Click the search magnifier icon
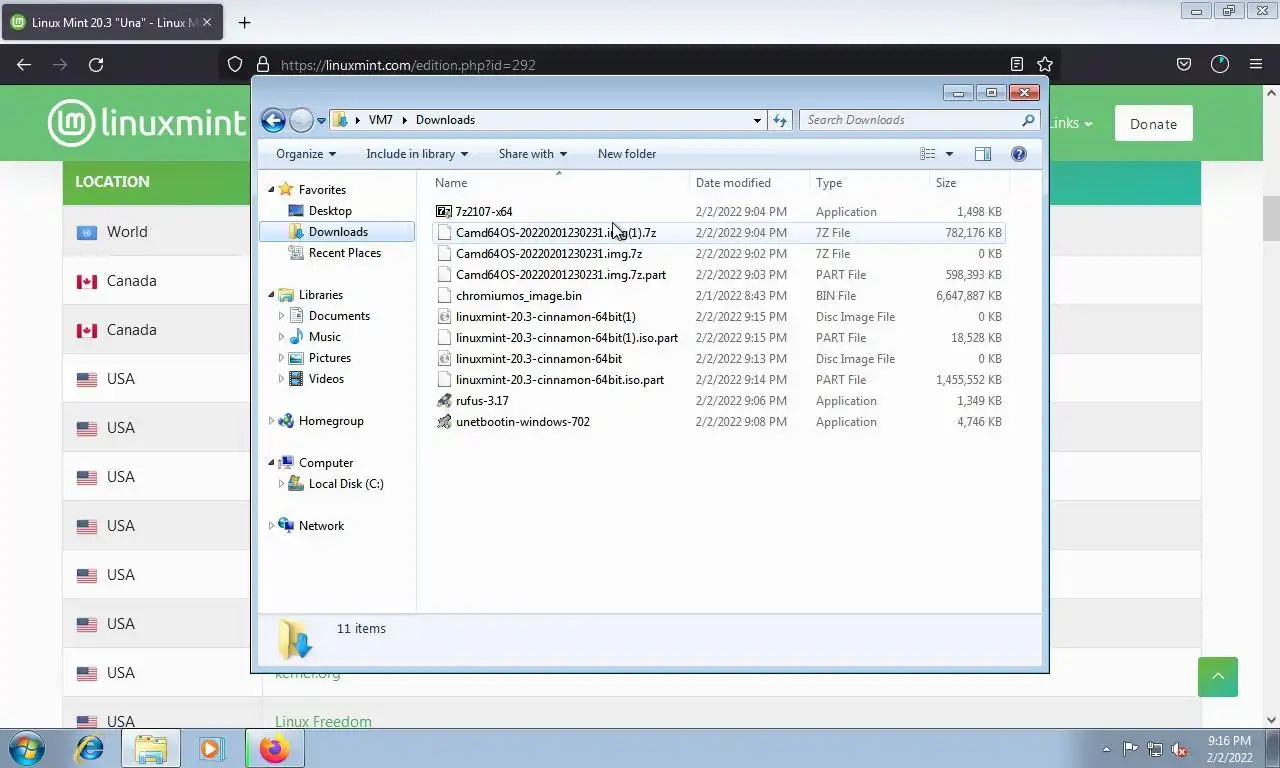This screenshot has width=1280, height=768. pos(1028,120)
